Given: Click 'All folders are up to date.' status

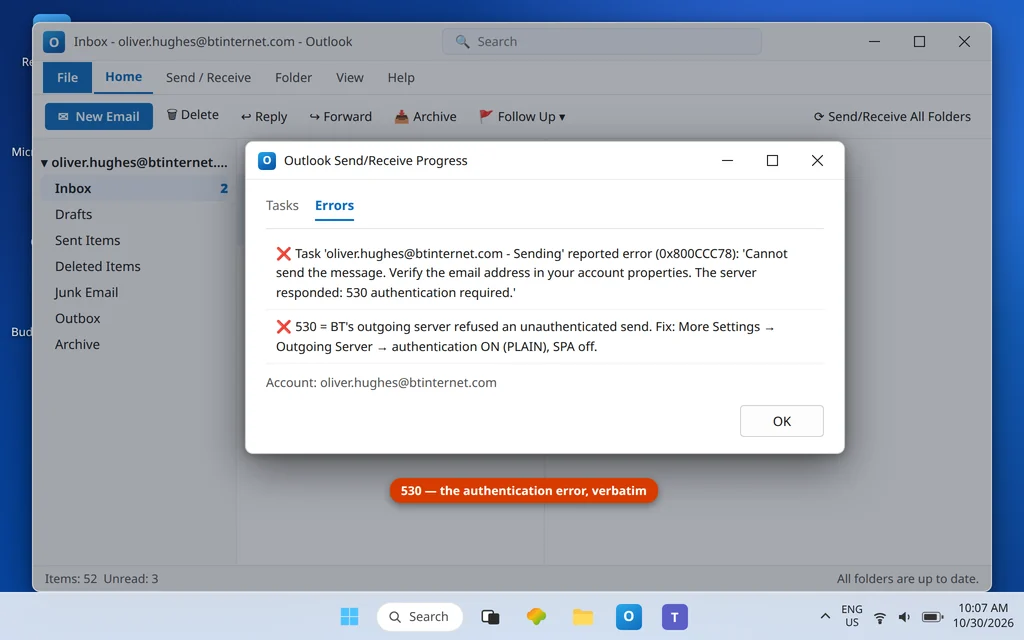Looking at the screenshot, I should click(x=908, y=579).
